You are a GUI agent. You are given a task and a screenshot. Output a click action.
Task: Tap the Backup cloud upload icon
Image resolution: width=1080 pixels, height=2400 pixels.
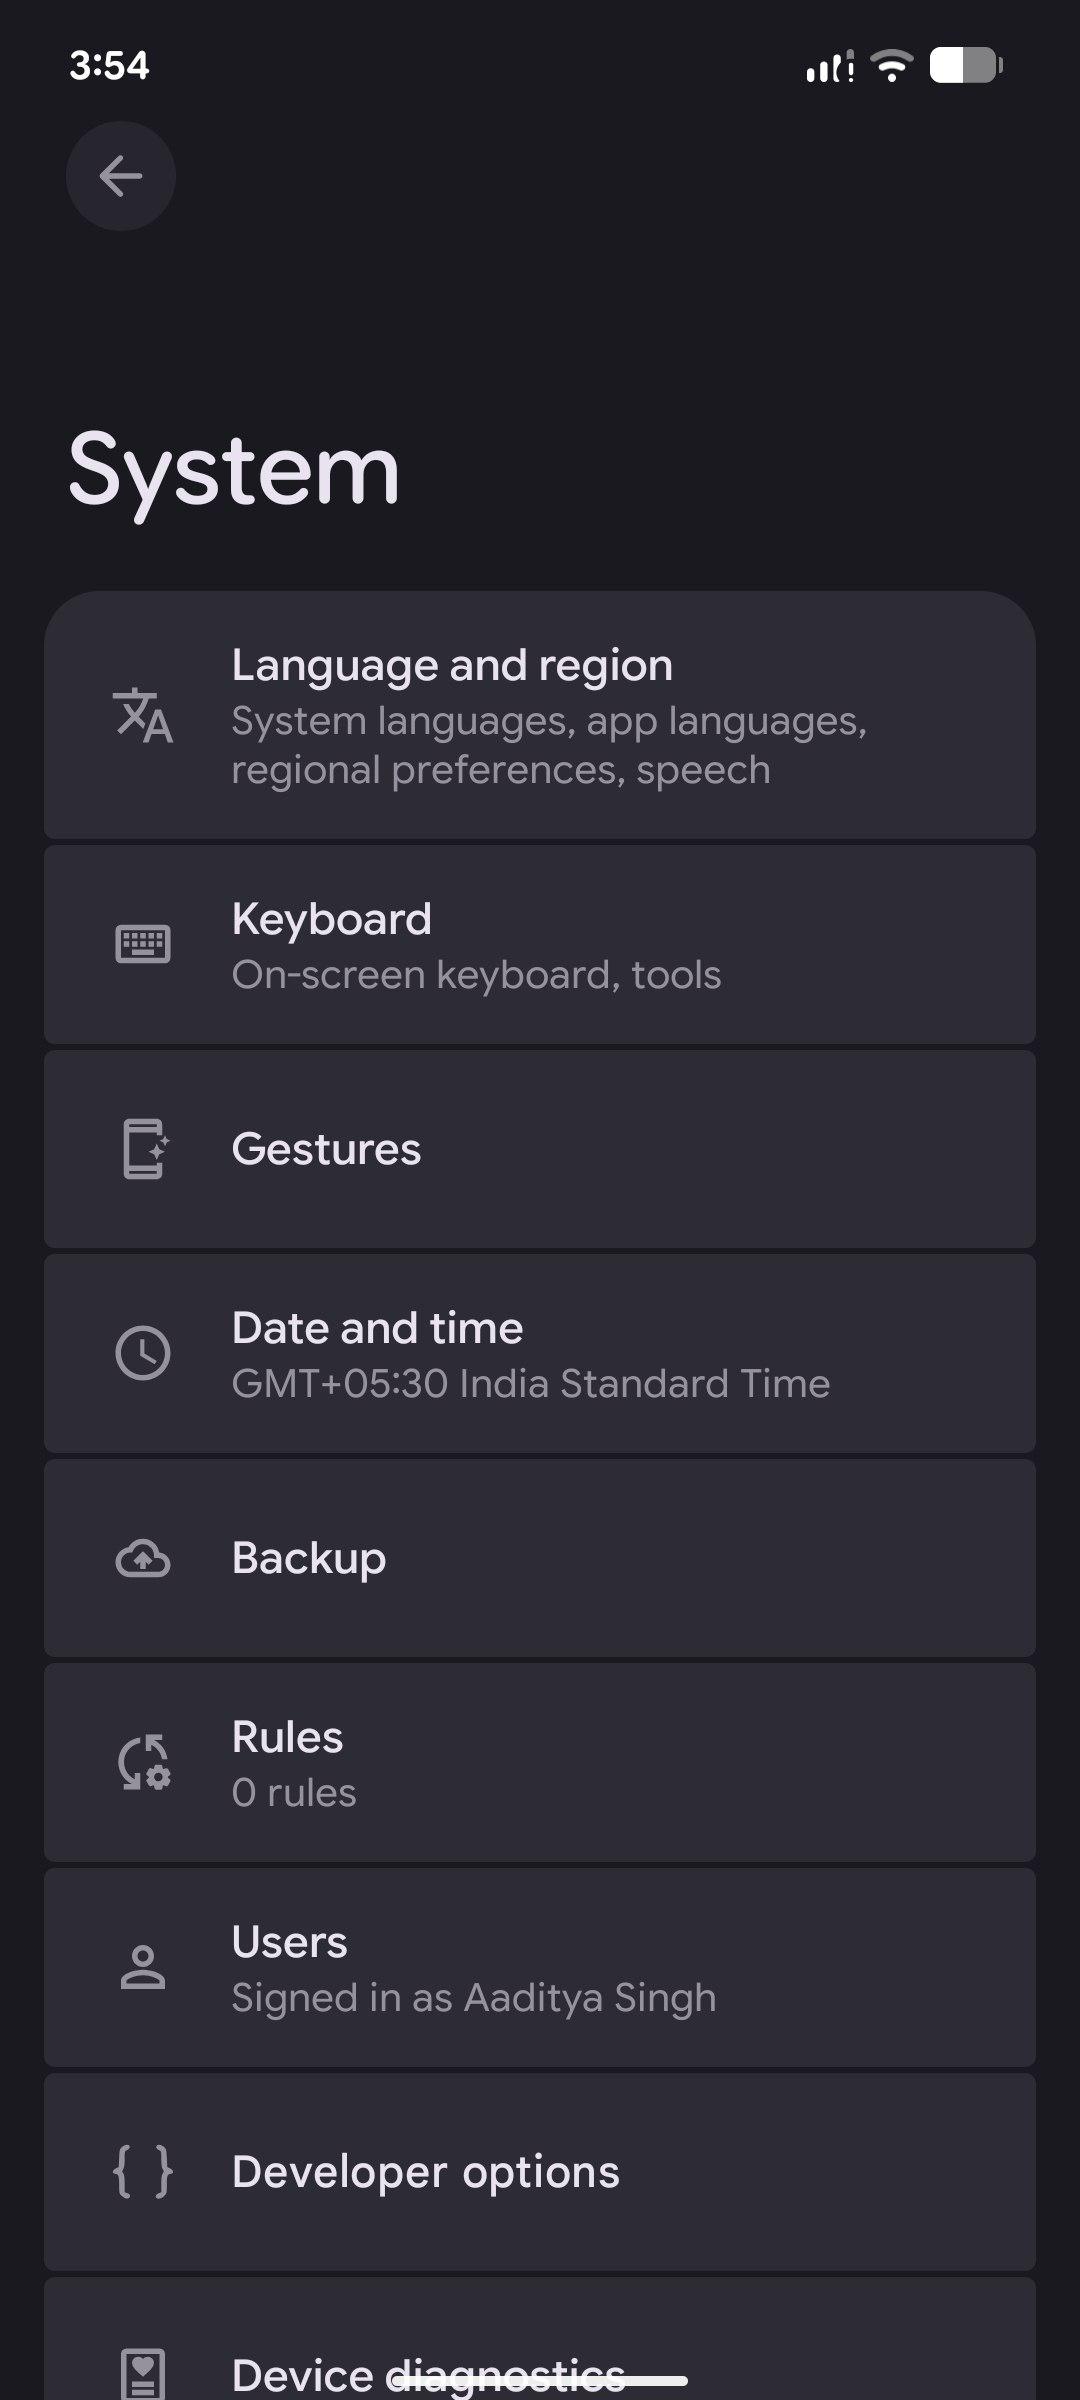click(143, 1558)
